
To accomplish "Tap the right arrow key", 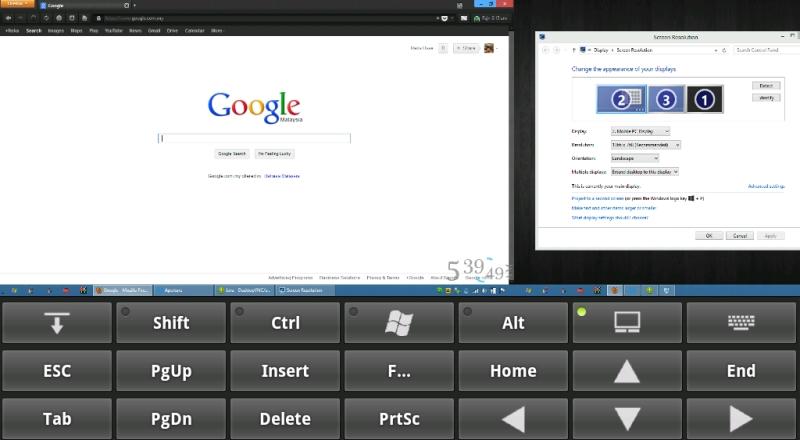I will (x=741, y=419).
